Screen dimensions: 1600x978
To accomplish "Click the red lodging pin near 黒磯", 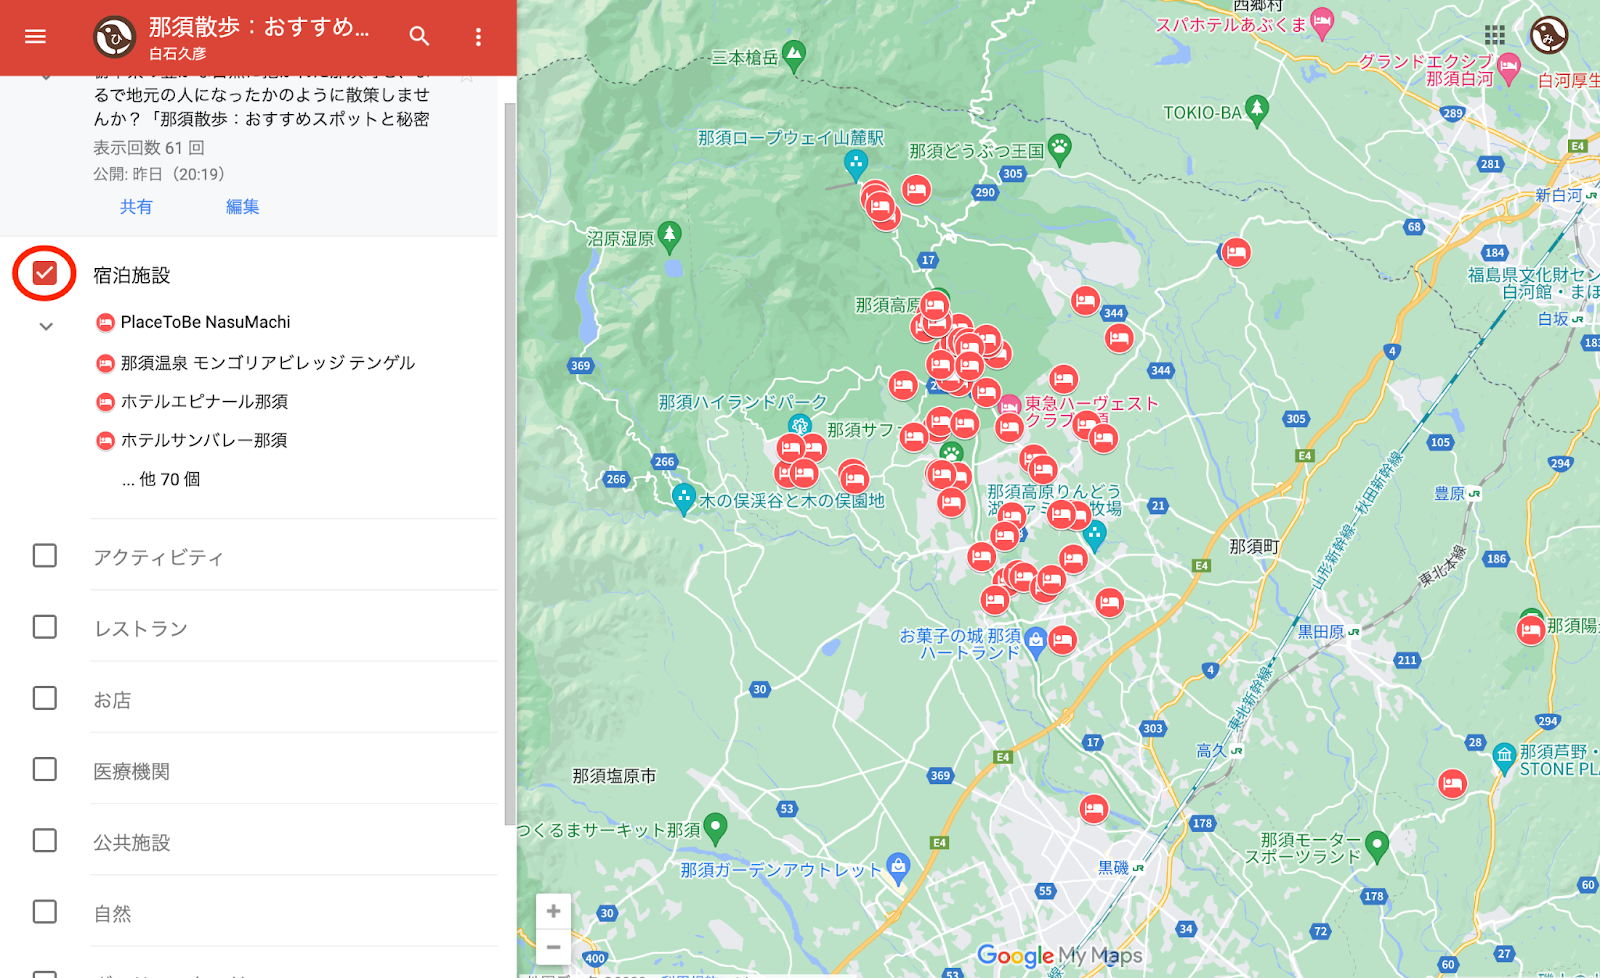I will pos(1094,809).
